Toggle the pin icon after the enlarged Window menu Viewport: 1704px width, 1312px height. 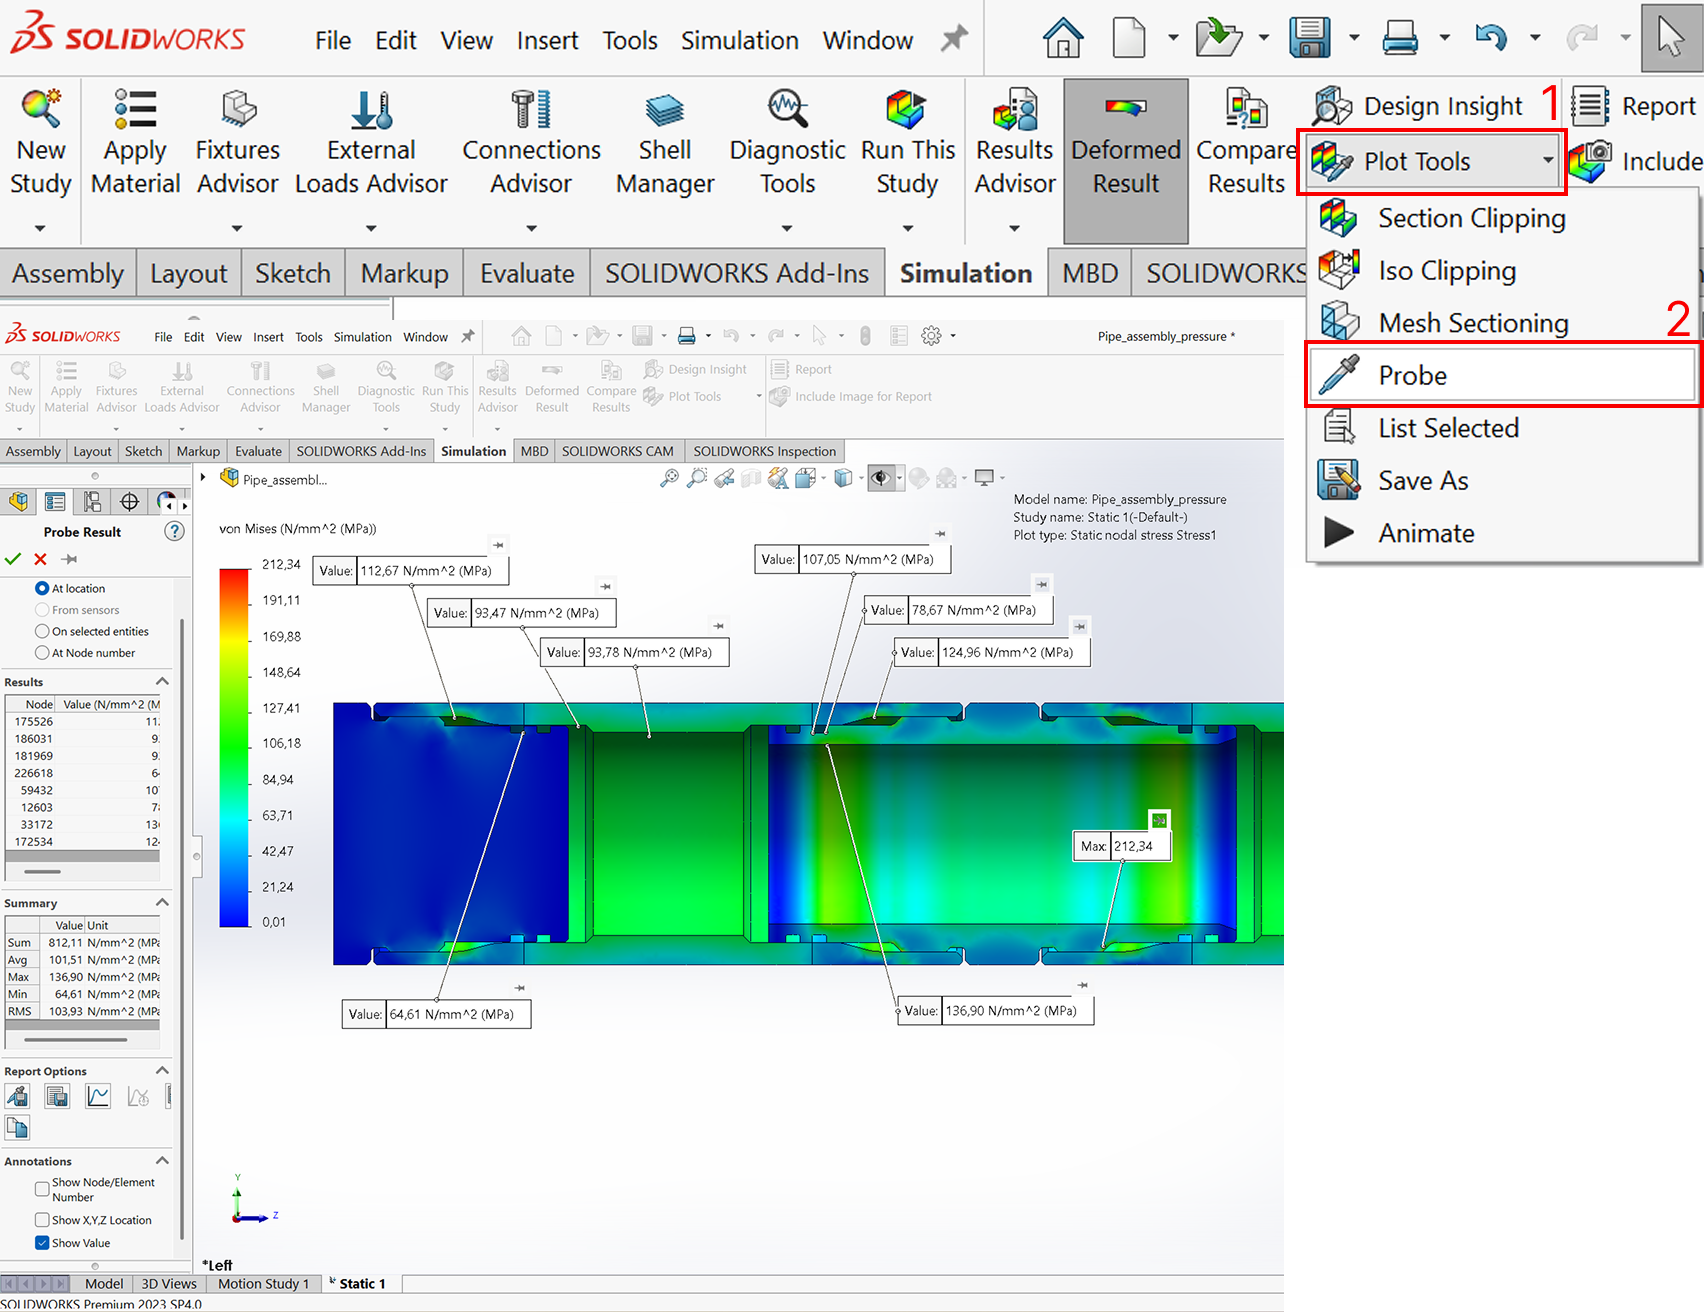(955, 39)
